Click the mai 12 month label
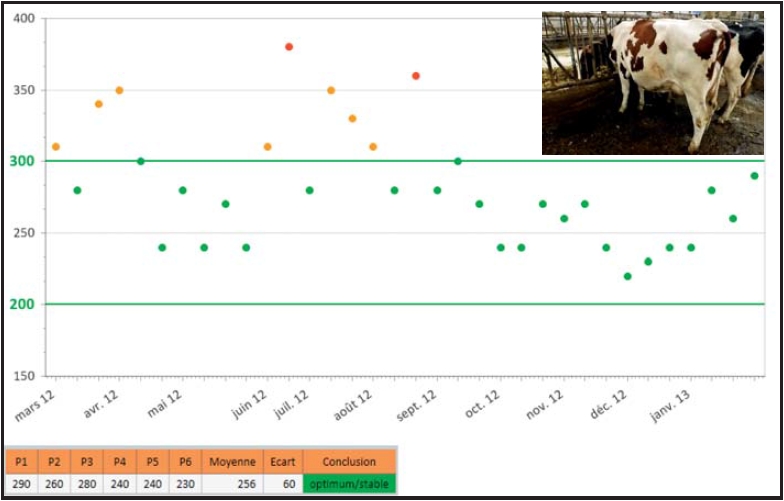The height and width of the screenshot is (501, 784). tap(165, 404)
